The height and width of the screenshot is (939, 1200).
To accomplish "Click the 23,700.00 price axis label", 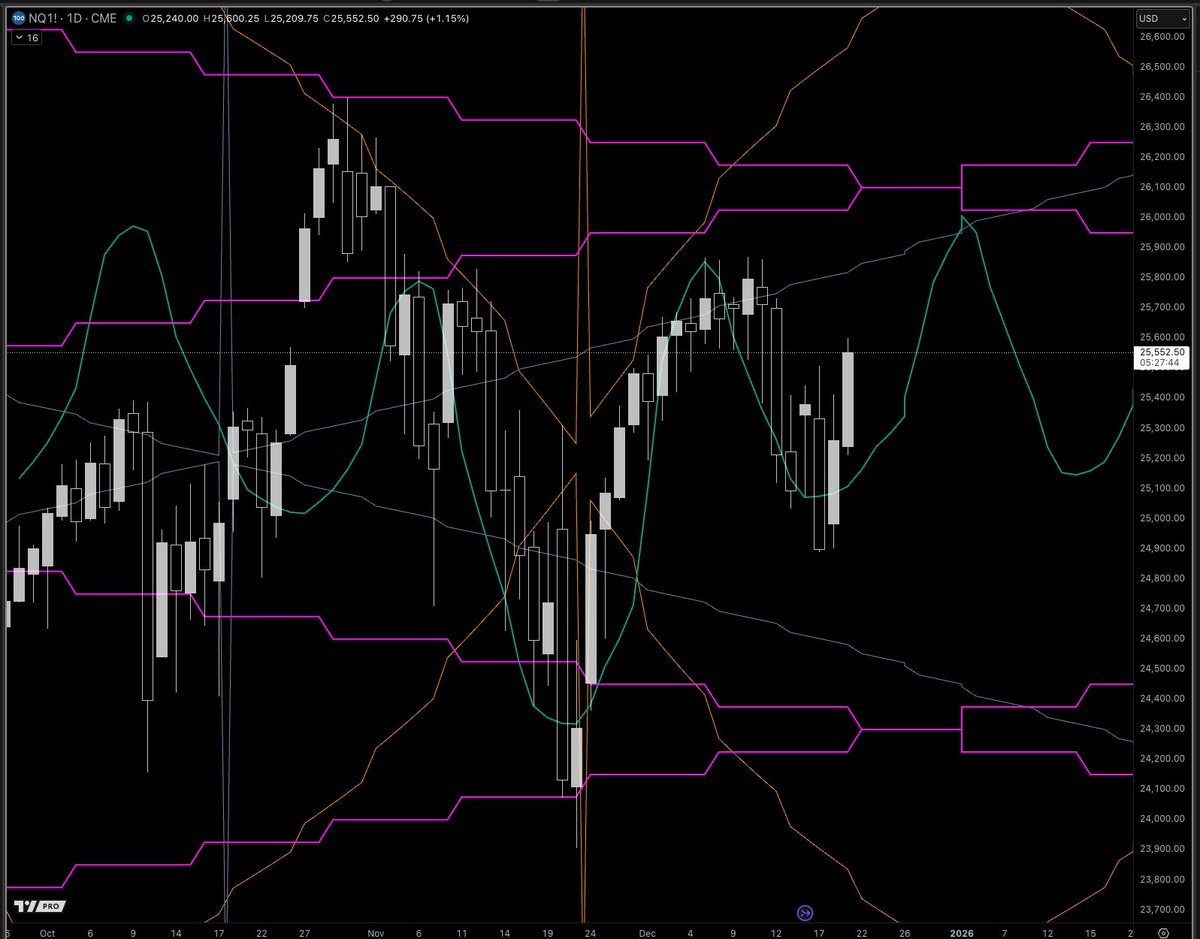I will [x=1161, y=909].
